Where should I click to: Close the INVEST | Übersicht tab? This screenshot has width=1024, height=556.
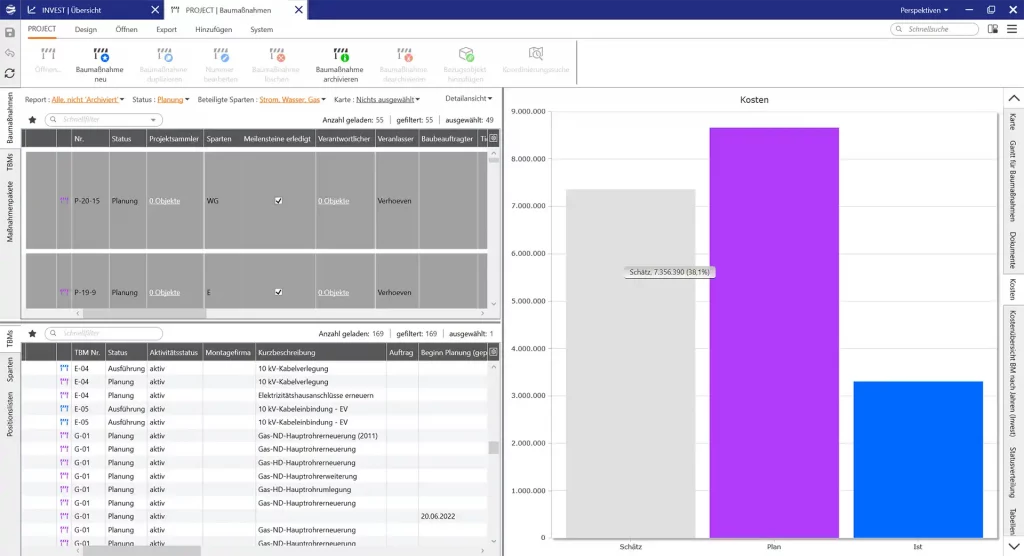coord(153,9)
